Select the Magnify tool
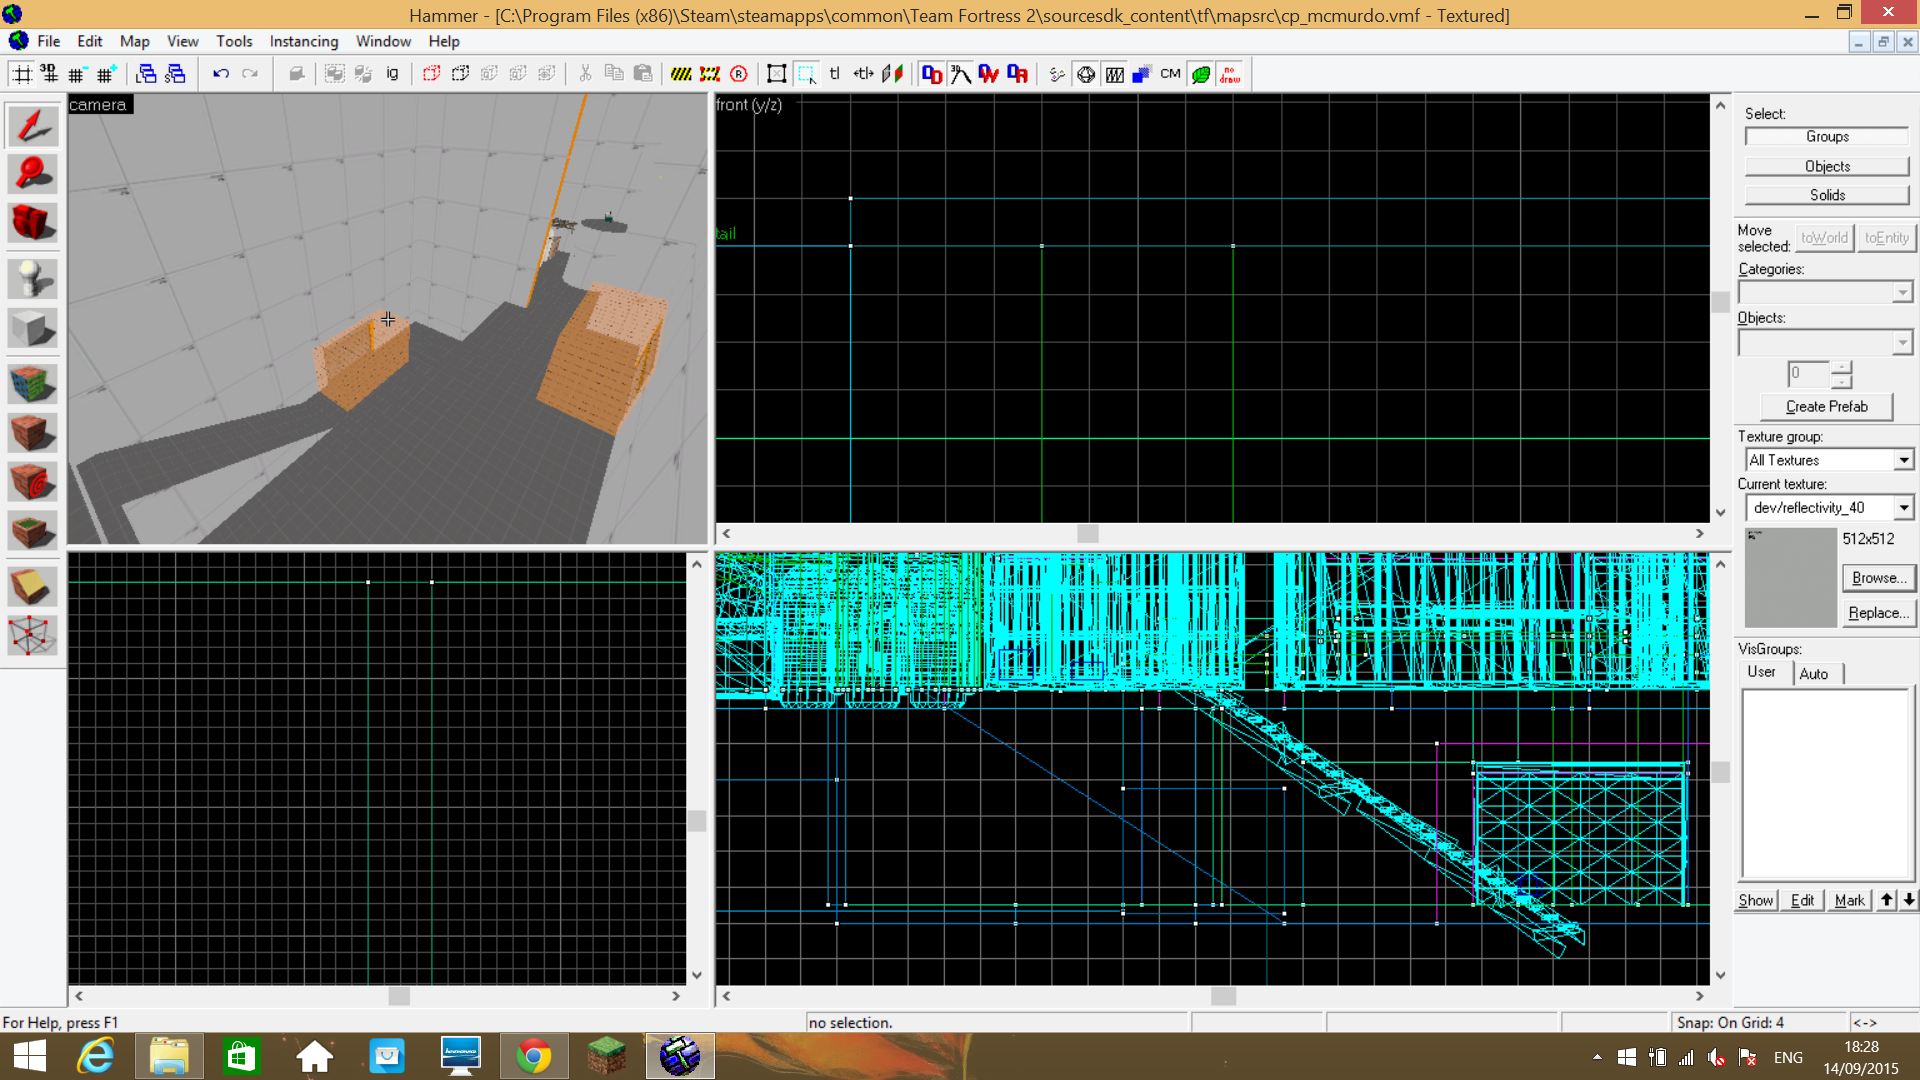The image size is (1920, 1080). click(x=32, y=174)
